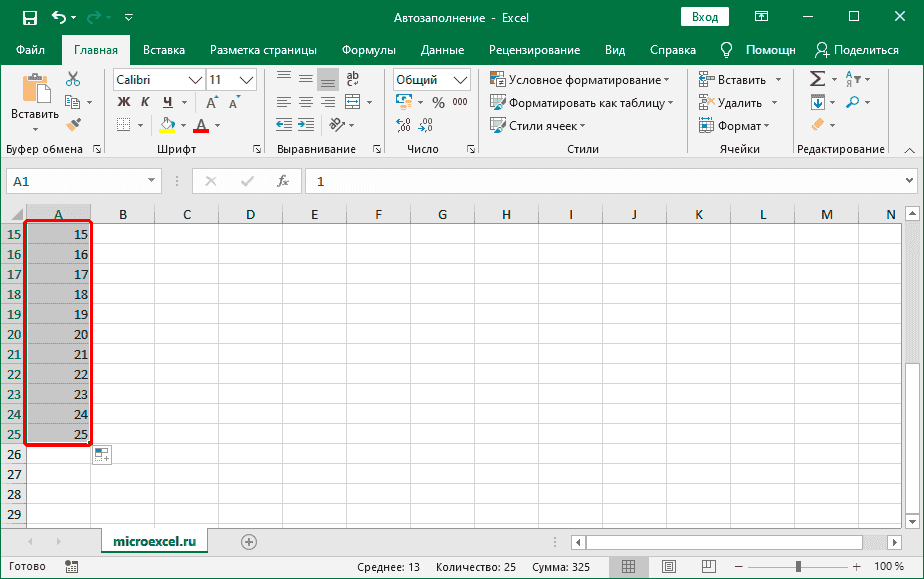
Task: Click the Format Painter brush icon
Action: 73,124
